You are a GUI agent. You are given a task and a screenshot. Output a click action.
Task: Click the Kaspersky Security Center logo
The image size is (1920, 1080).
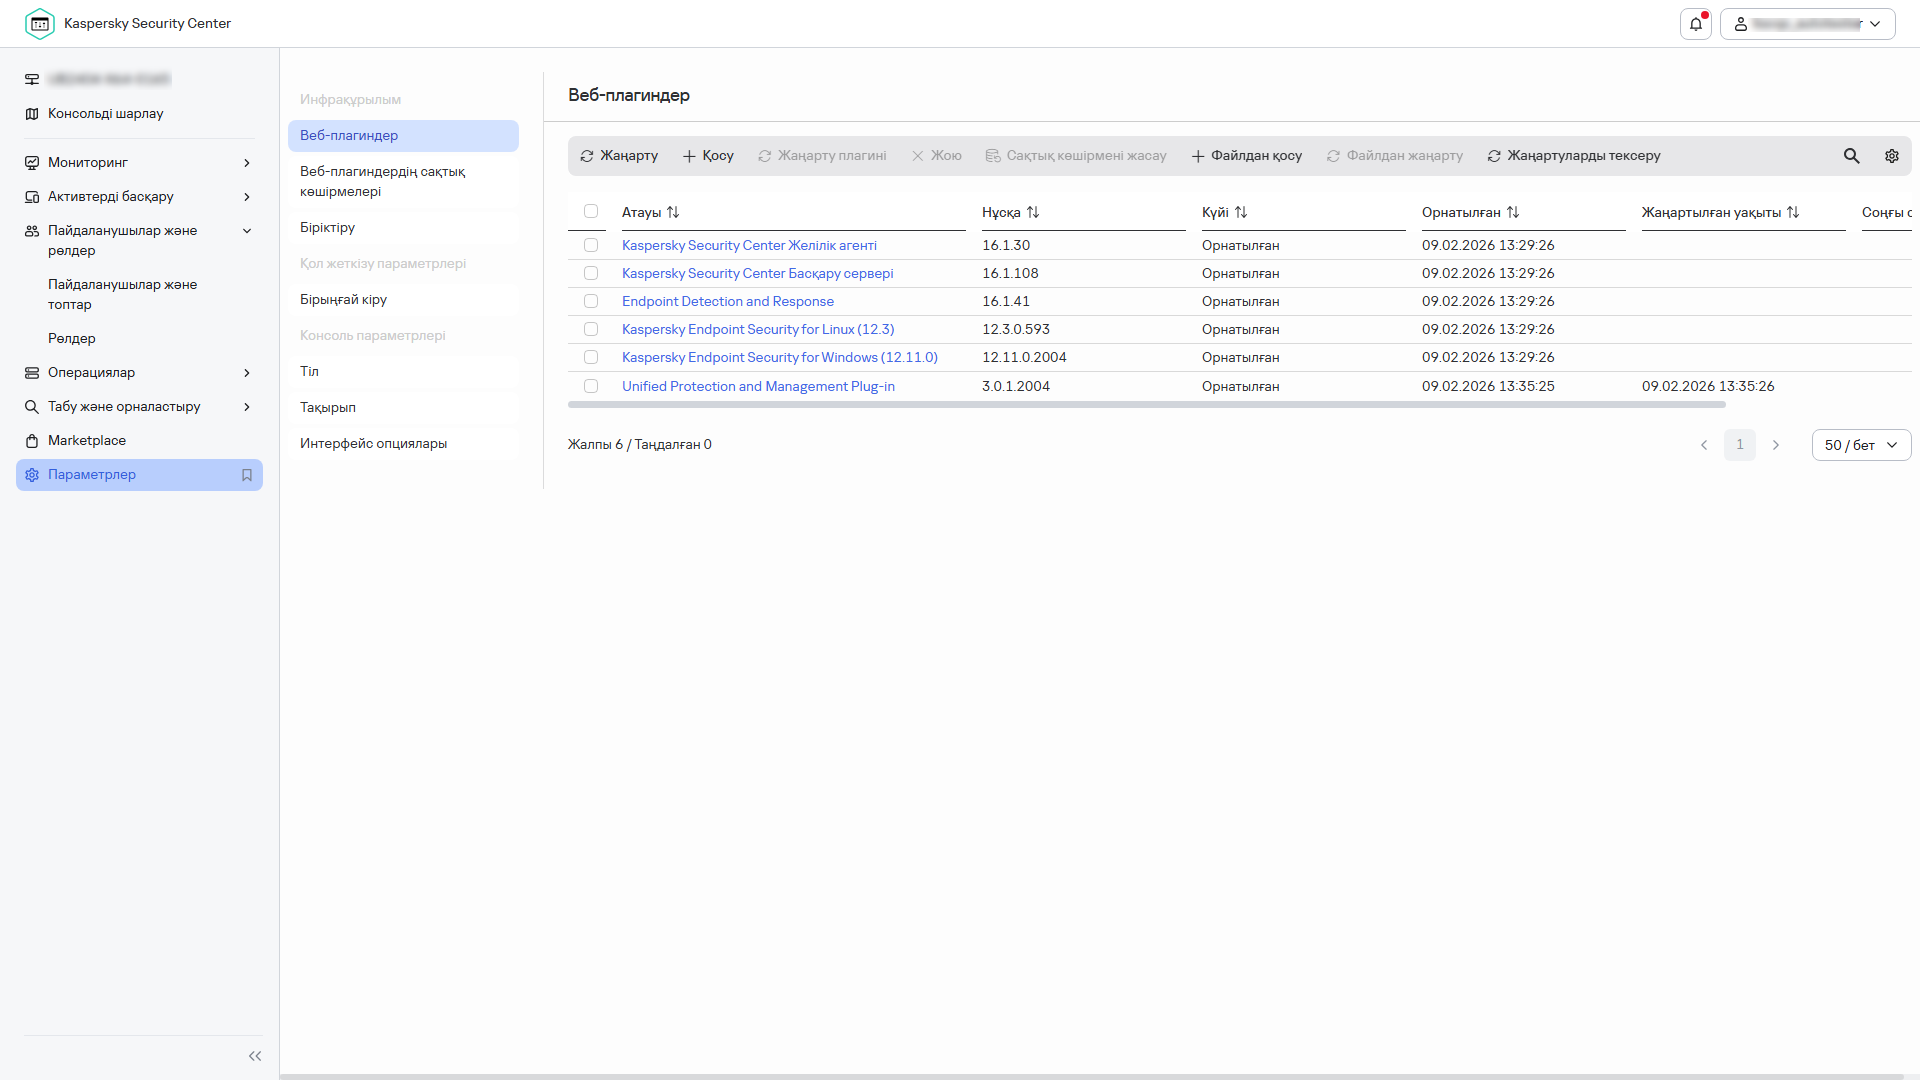click(x=40, y=24)
